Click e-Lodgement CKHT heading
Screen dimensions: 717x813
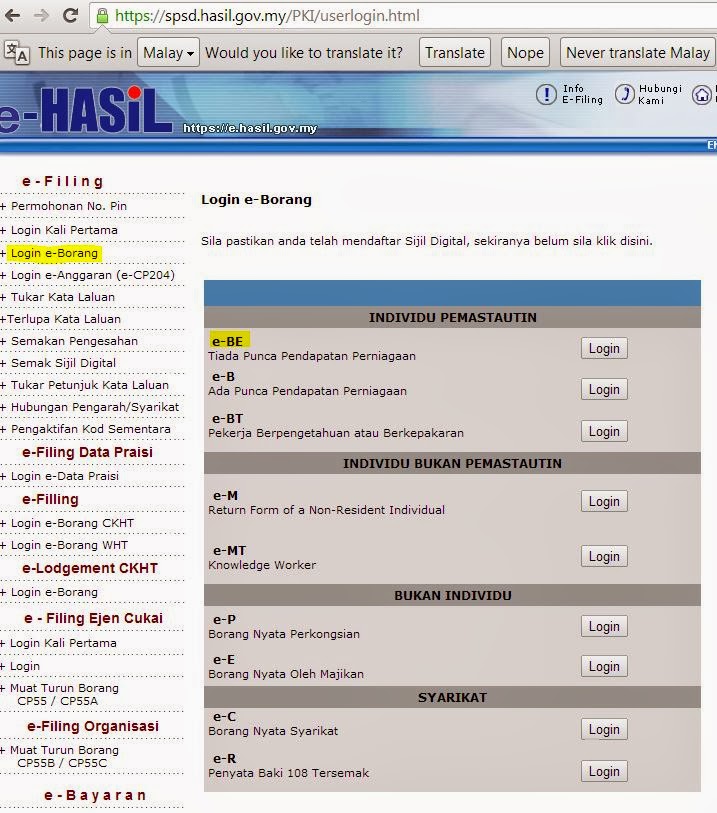[90, 568]
